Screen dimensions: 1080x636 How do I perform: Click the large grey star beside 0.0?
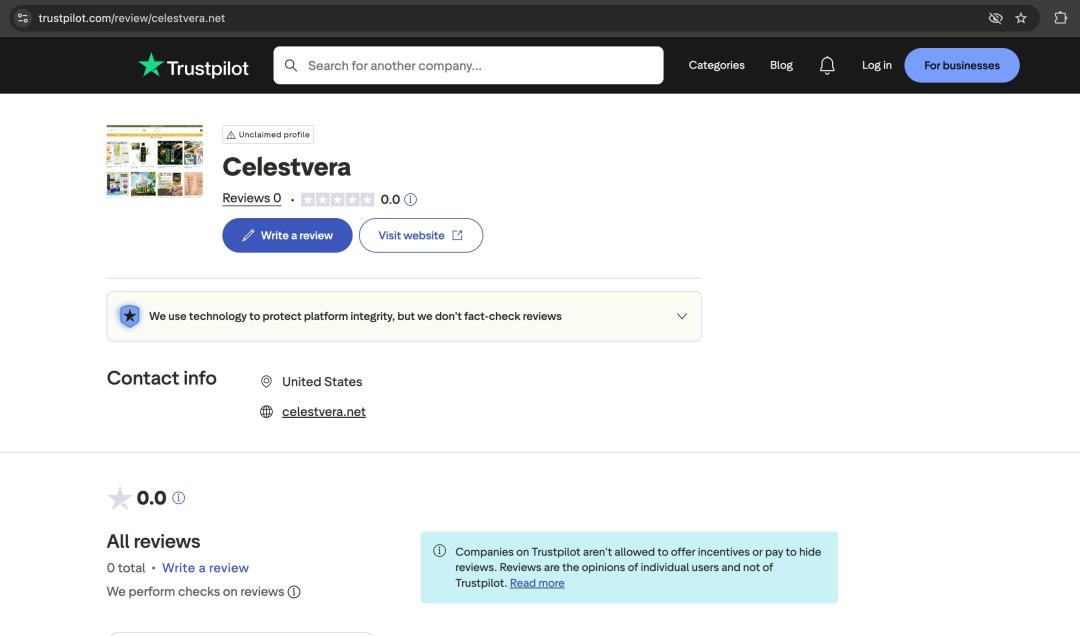pos(119,497)
